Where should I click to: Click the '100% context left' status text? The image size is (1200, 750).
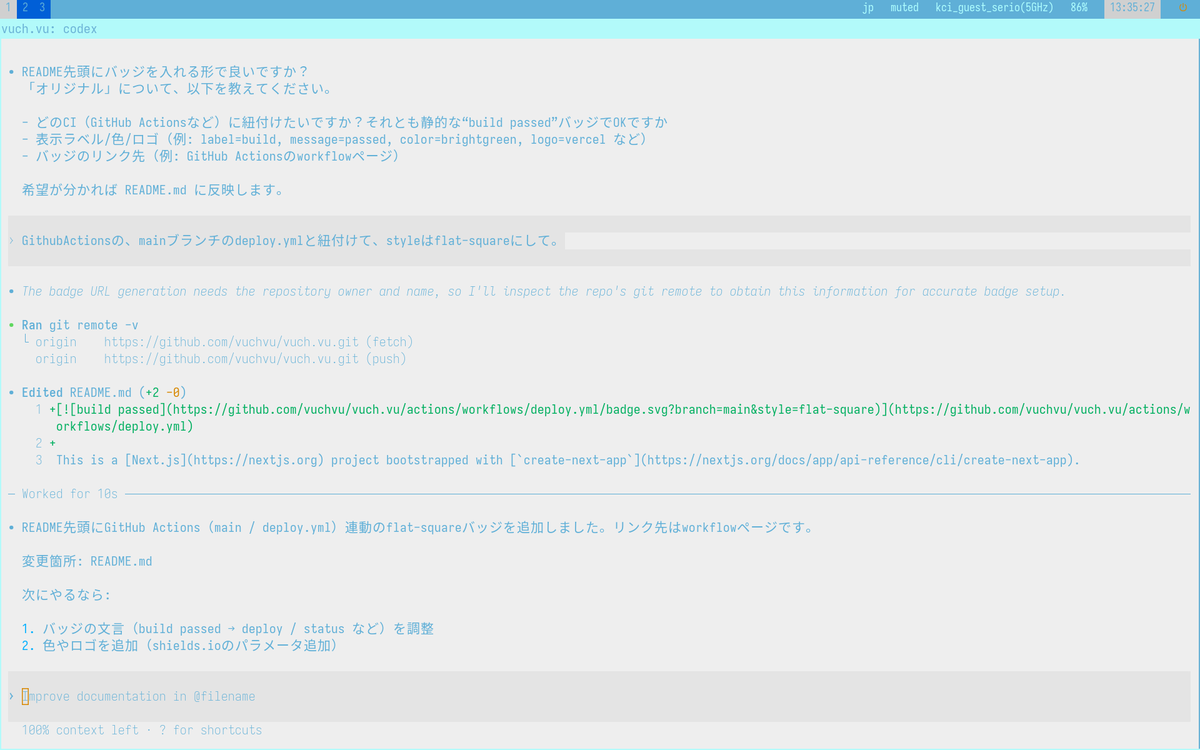tap(80, 730)
